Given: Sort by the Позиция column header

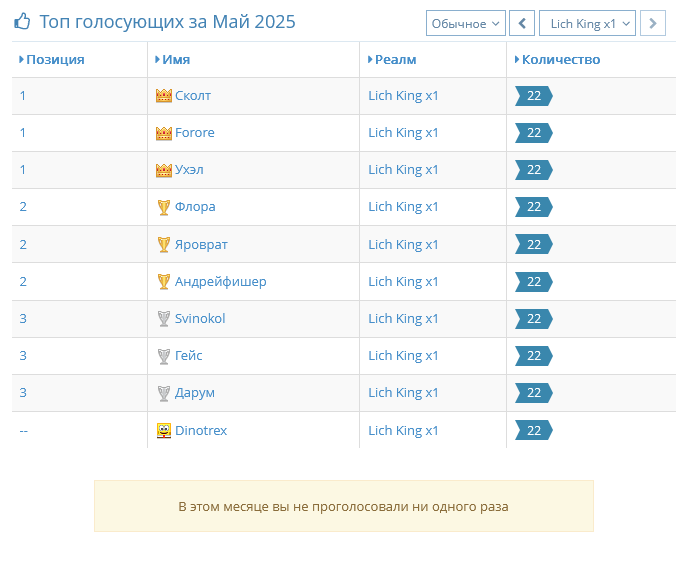Looking at the screenshot, I should tap(52, 60).
